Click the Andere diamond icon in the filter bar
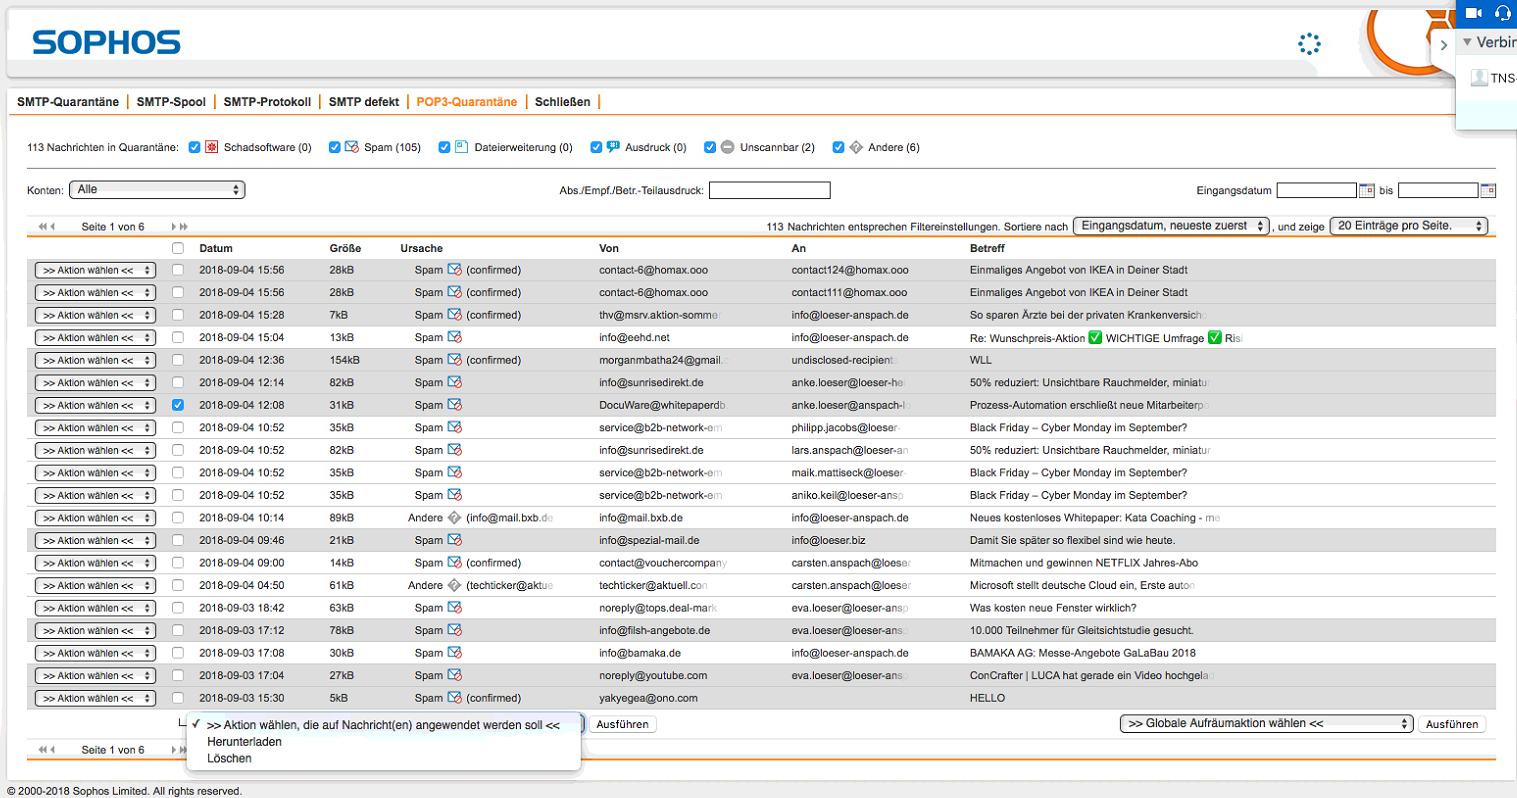The height and width of the screenshot is (798, 1517). pyautogui.click(x=856, y=147)
